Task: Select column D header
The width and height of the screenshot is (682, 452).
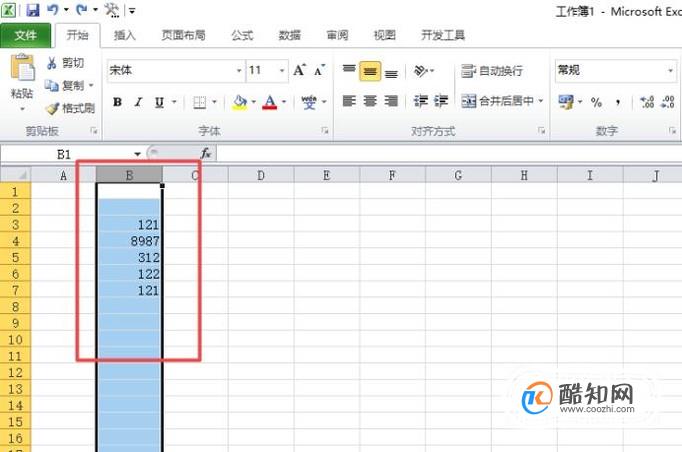Action: [261, 175]
